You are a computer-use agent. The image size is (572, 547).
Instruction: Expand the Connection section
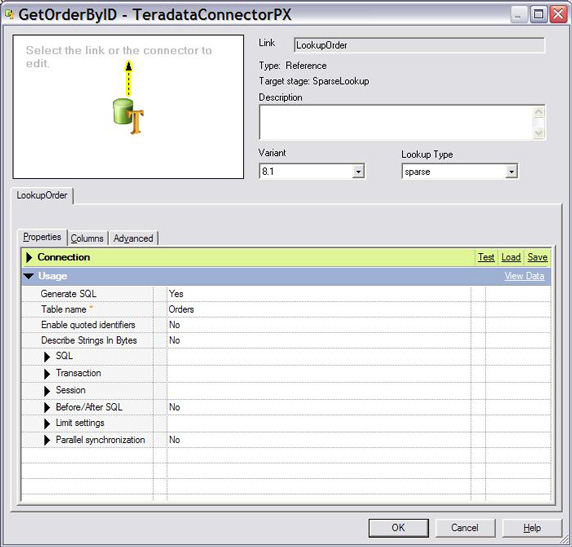pyautogui.click(x=29, y=257)
